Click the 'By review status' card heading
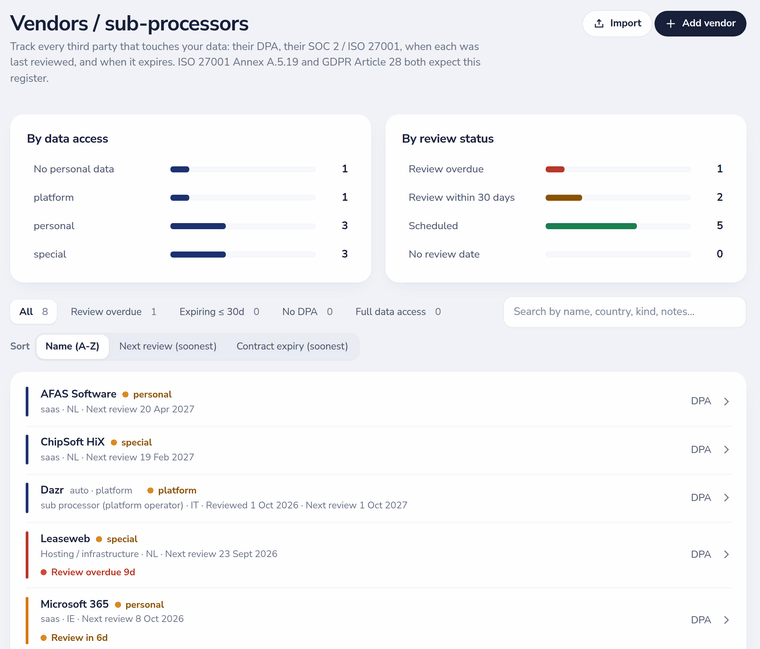 [448, 139]
